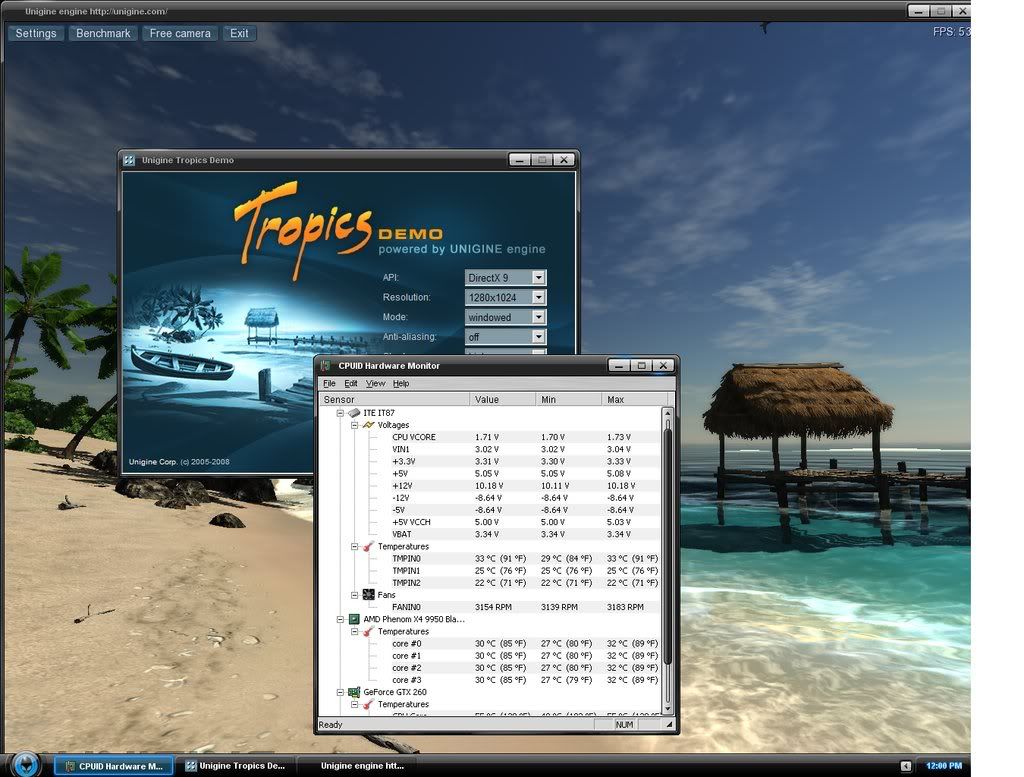Screen dimensions: 1024x777
Task: Collapse the GeForce GTX 260 node
Action: tap(340, 692)
